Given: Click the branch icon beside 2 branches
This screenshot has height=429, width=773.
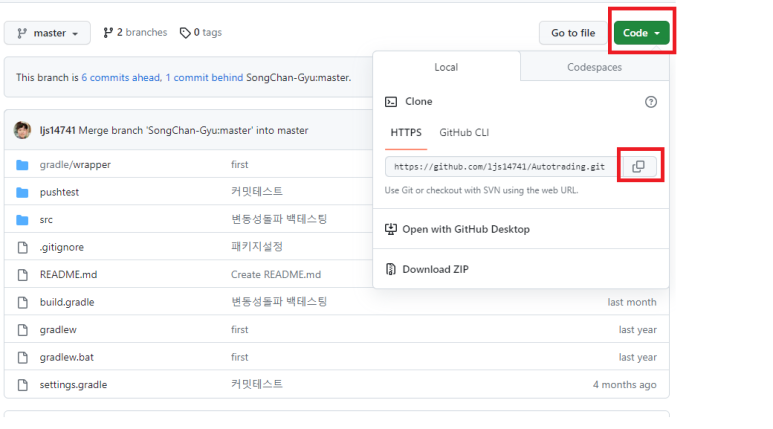Looking at the screenshot, I should [x=108, y=33].
